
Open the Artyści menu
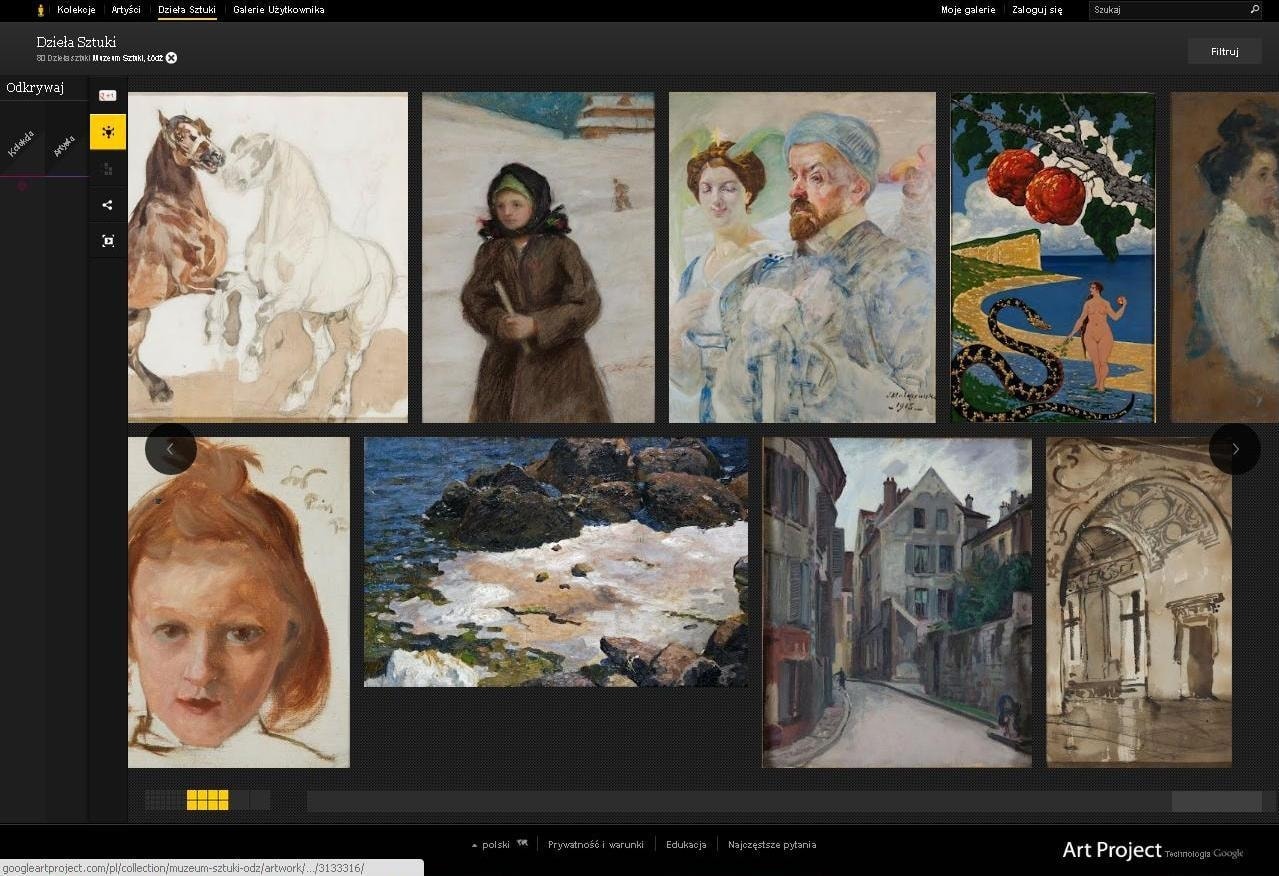tap(126, 10)
